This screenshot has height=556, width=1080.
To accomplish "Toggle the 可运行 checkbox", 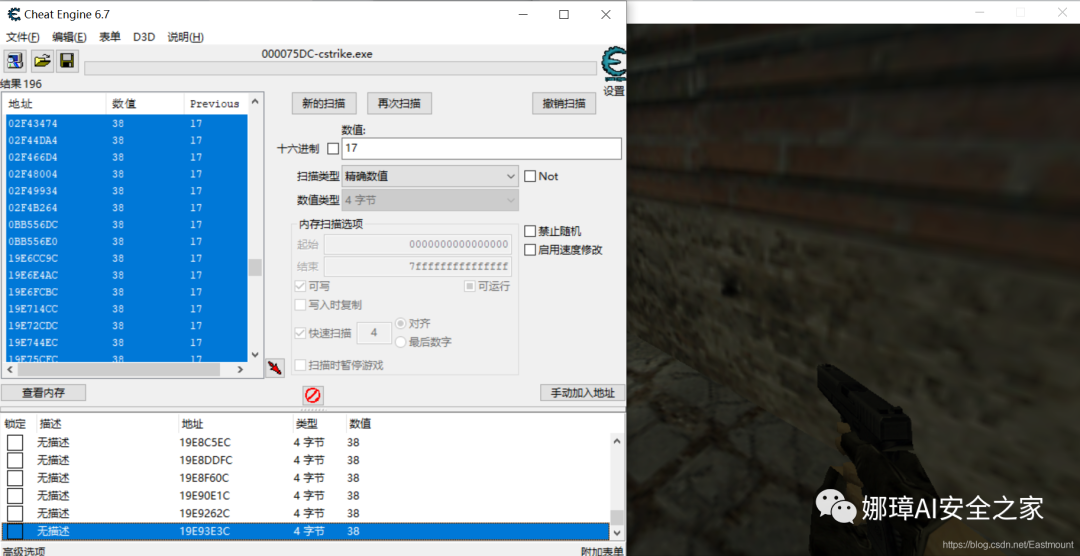I will tap(470, 286).
